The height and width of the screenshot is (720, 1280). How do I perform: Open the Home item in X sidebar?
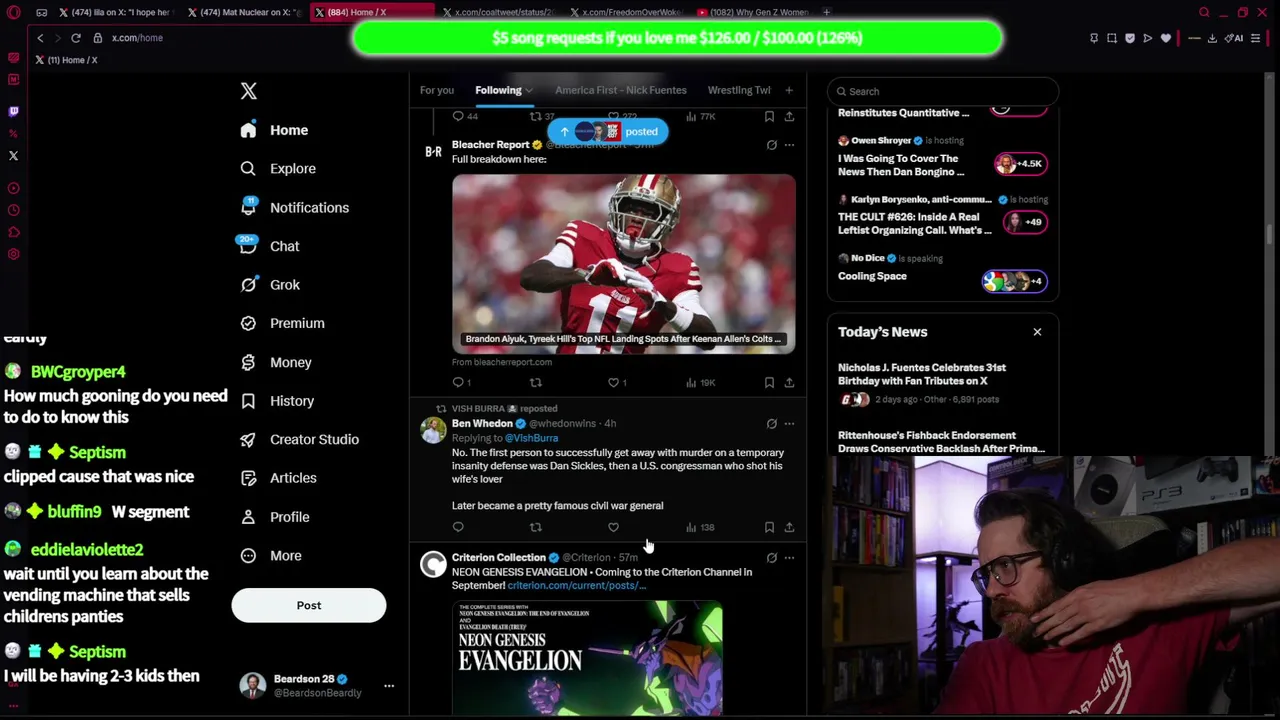[275, 130]
